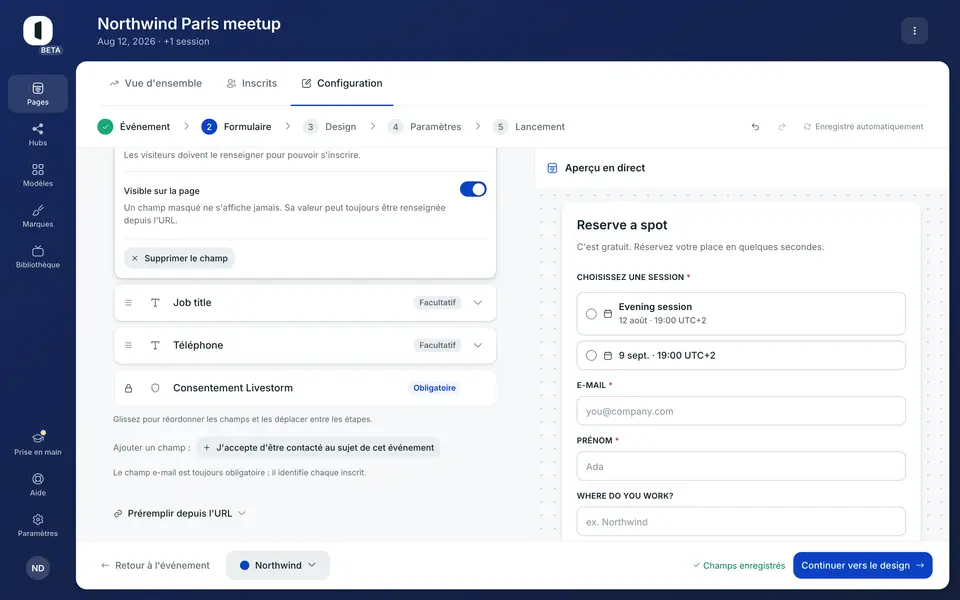The image size is (960, 600).
Task: Click the Prénom input field in preview
Action: pos(741,466)
